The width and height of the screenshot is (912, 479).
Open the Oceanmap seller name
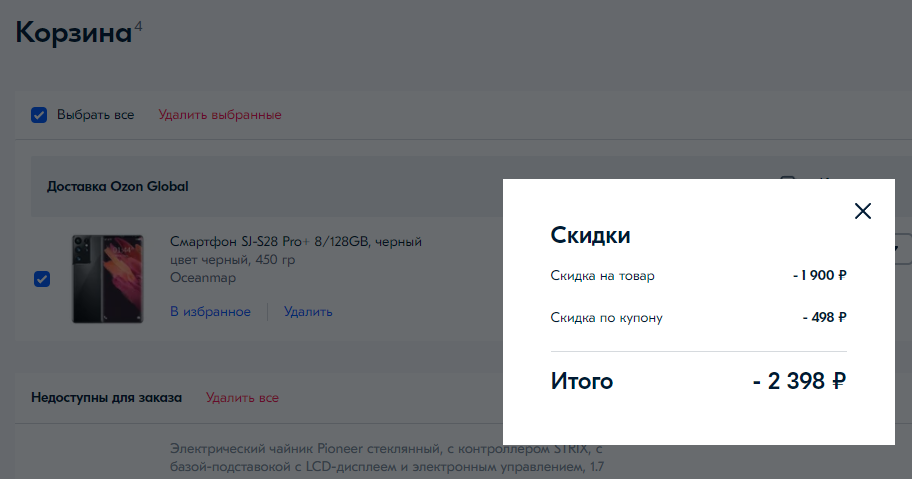203,277
